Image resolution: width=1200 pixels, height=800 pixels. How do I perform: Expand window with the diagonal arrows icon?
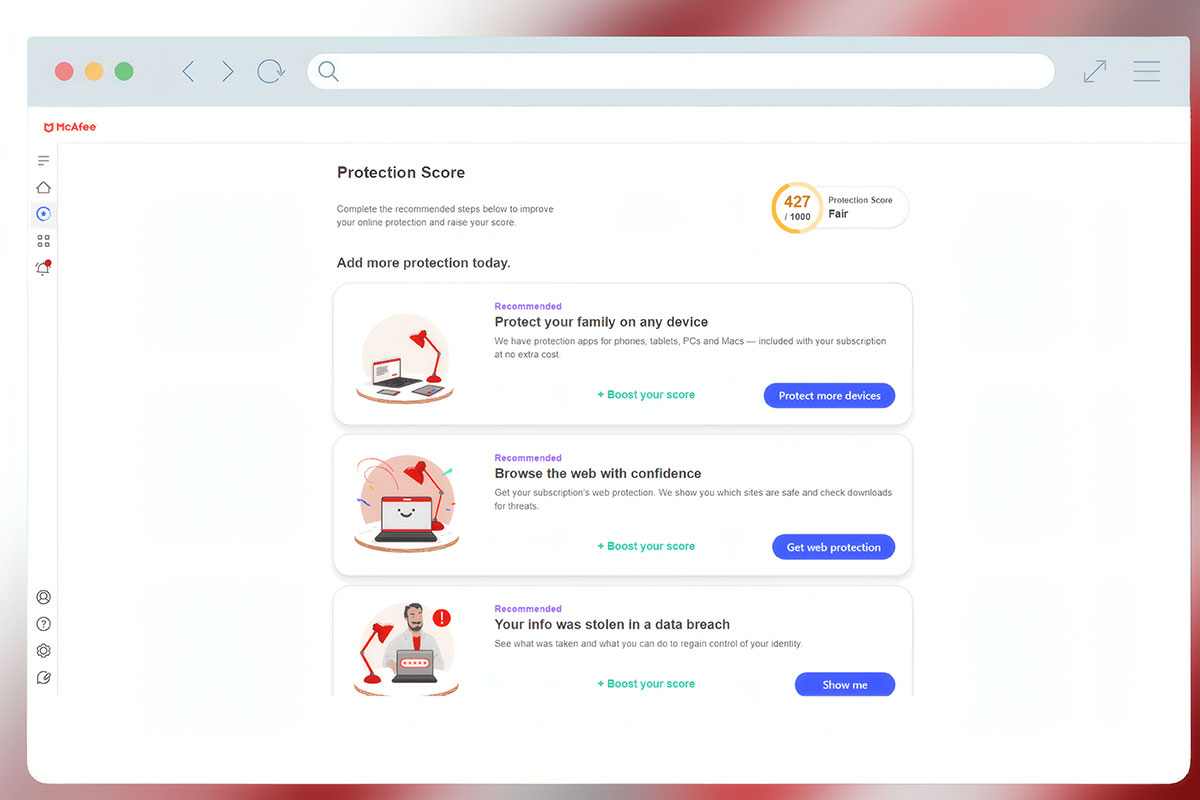point(1095,71)
